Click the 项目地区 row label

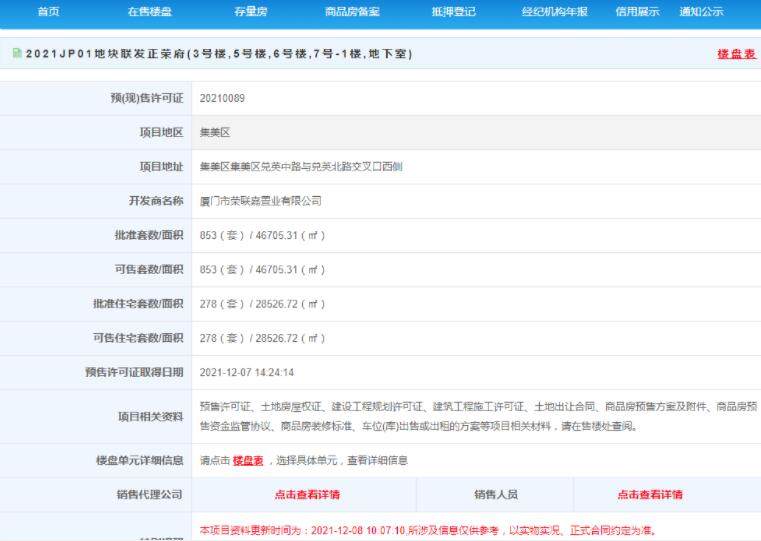click(162, 132)
